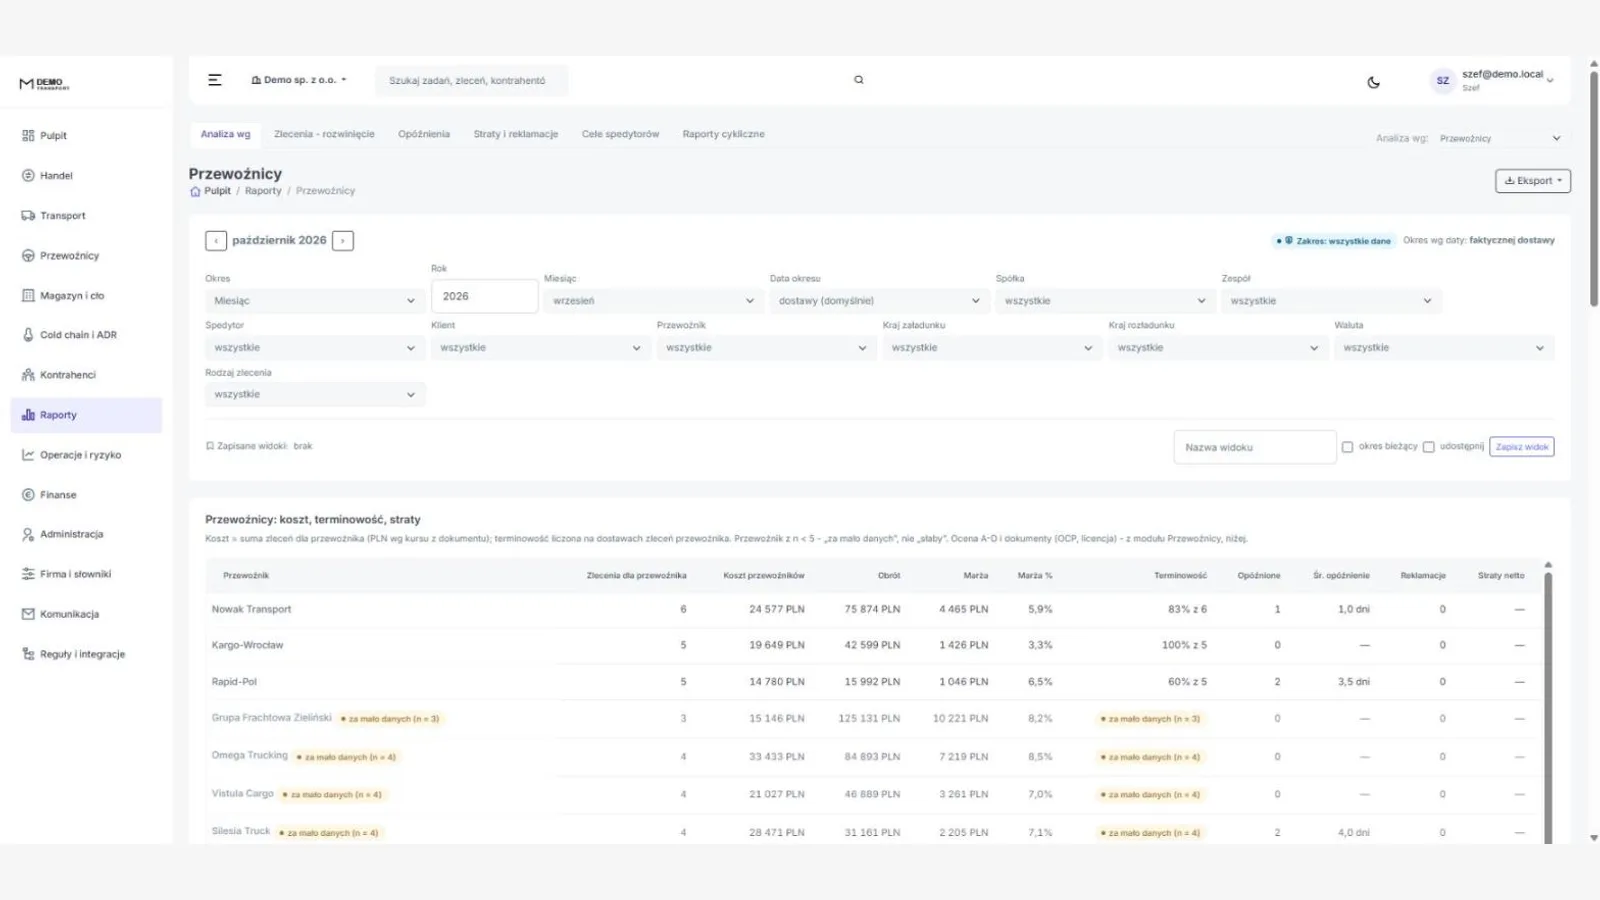Viewport: 1600px width, 900px height.
Task: Open the Reguły i integracje icon
Action: click(x=28, y=654)
